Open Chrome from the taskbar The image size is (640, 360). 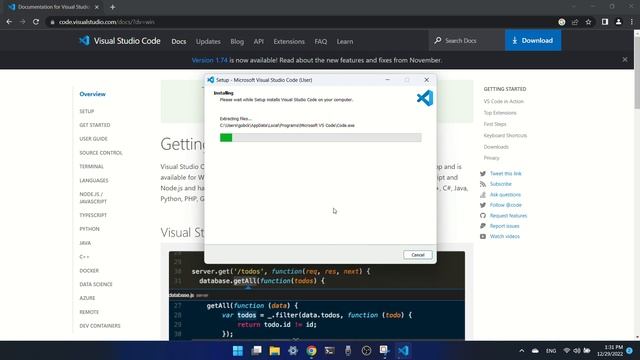(311, 351)
